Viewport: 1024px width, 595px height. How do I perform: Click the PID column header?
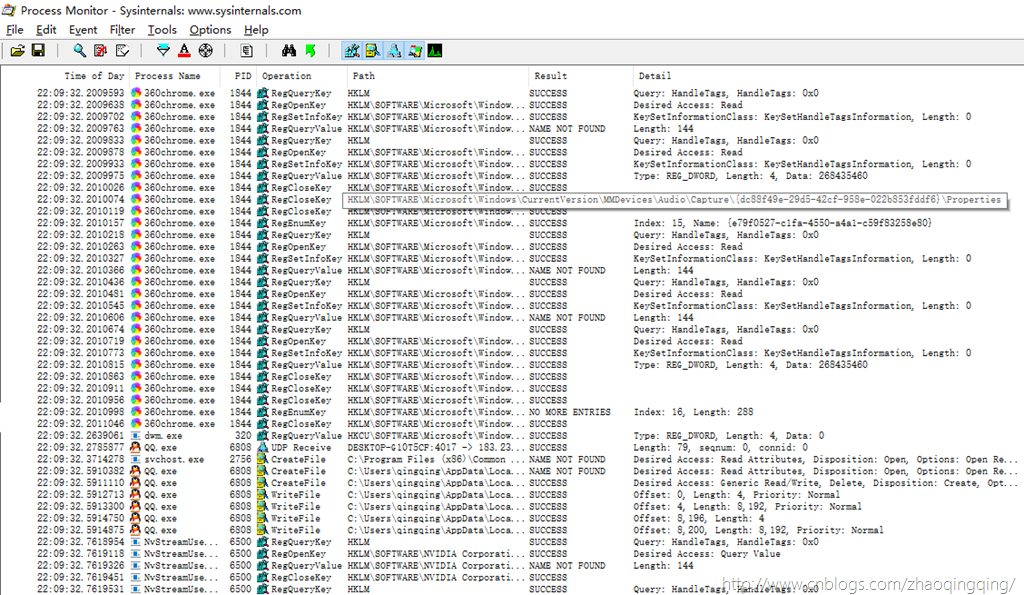243,76
